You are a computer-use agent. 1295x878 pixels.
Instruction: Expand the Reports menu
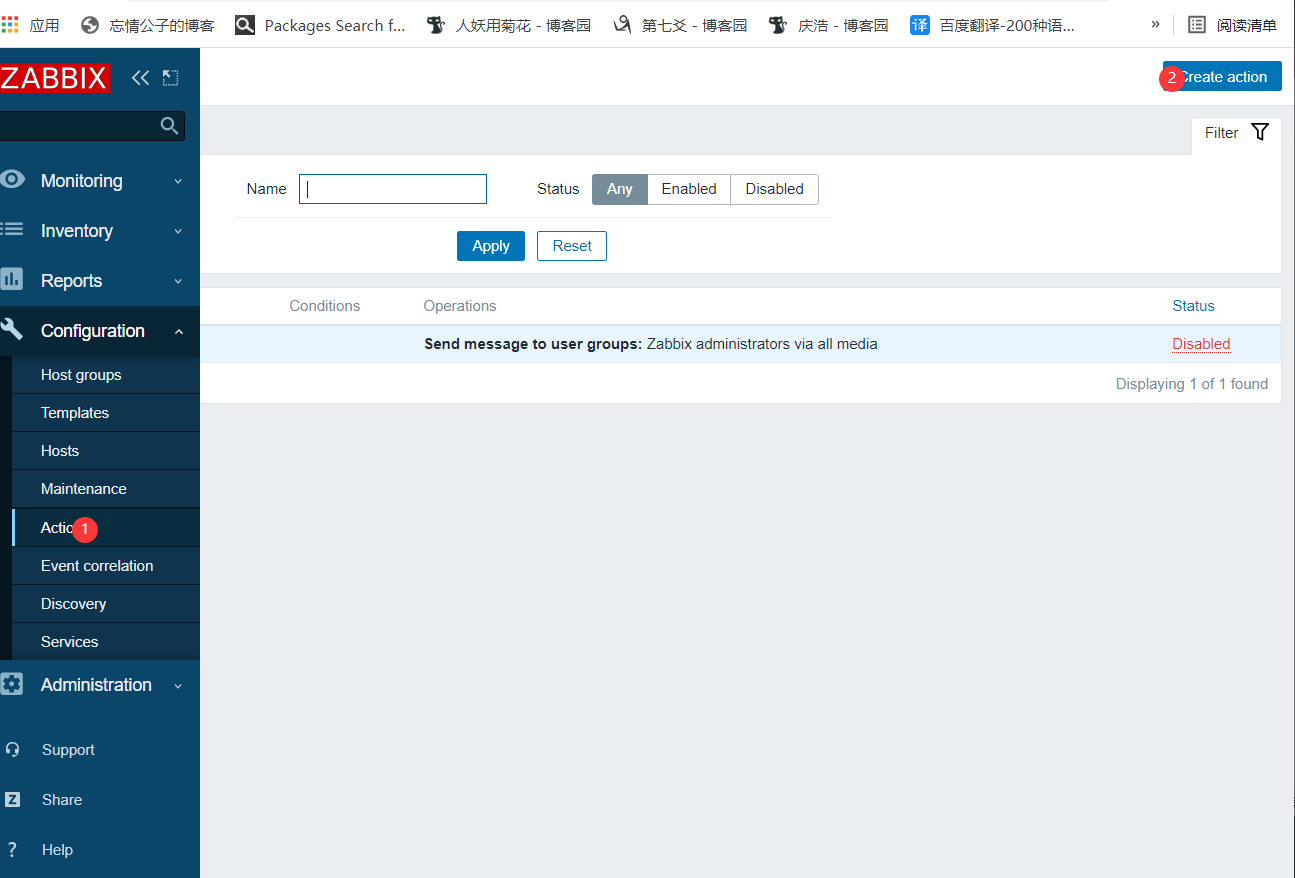coord(100,281)
